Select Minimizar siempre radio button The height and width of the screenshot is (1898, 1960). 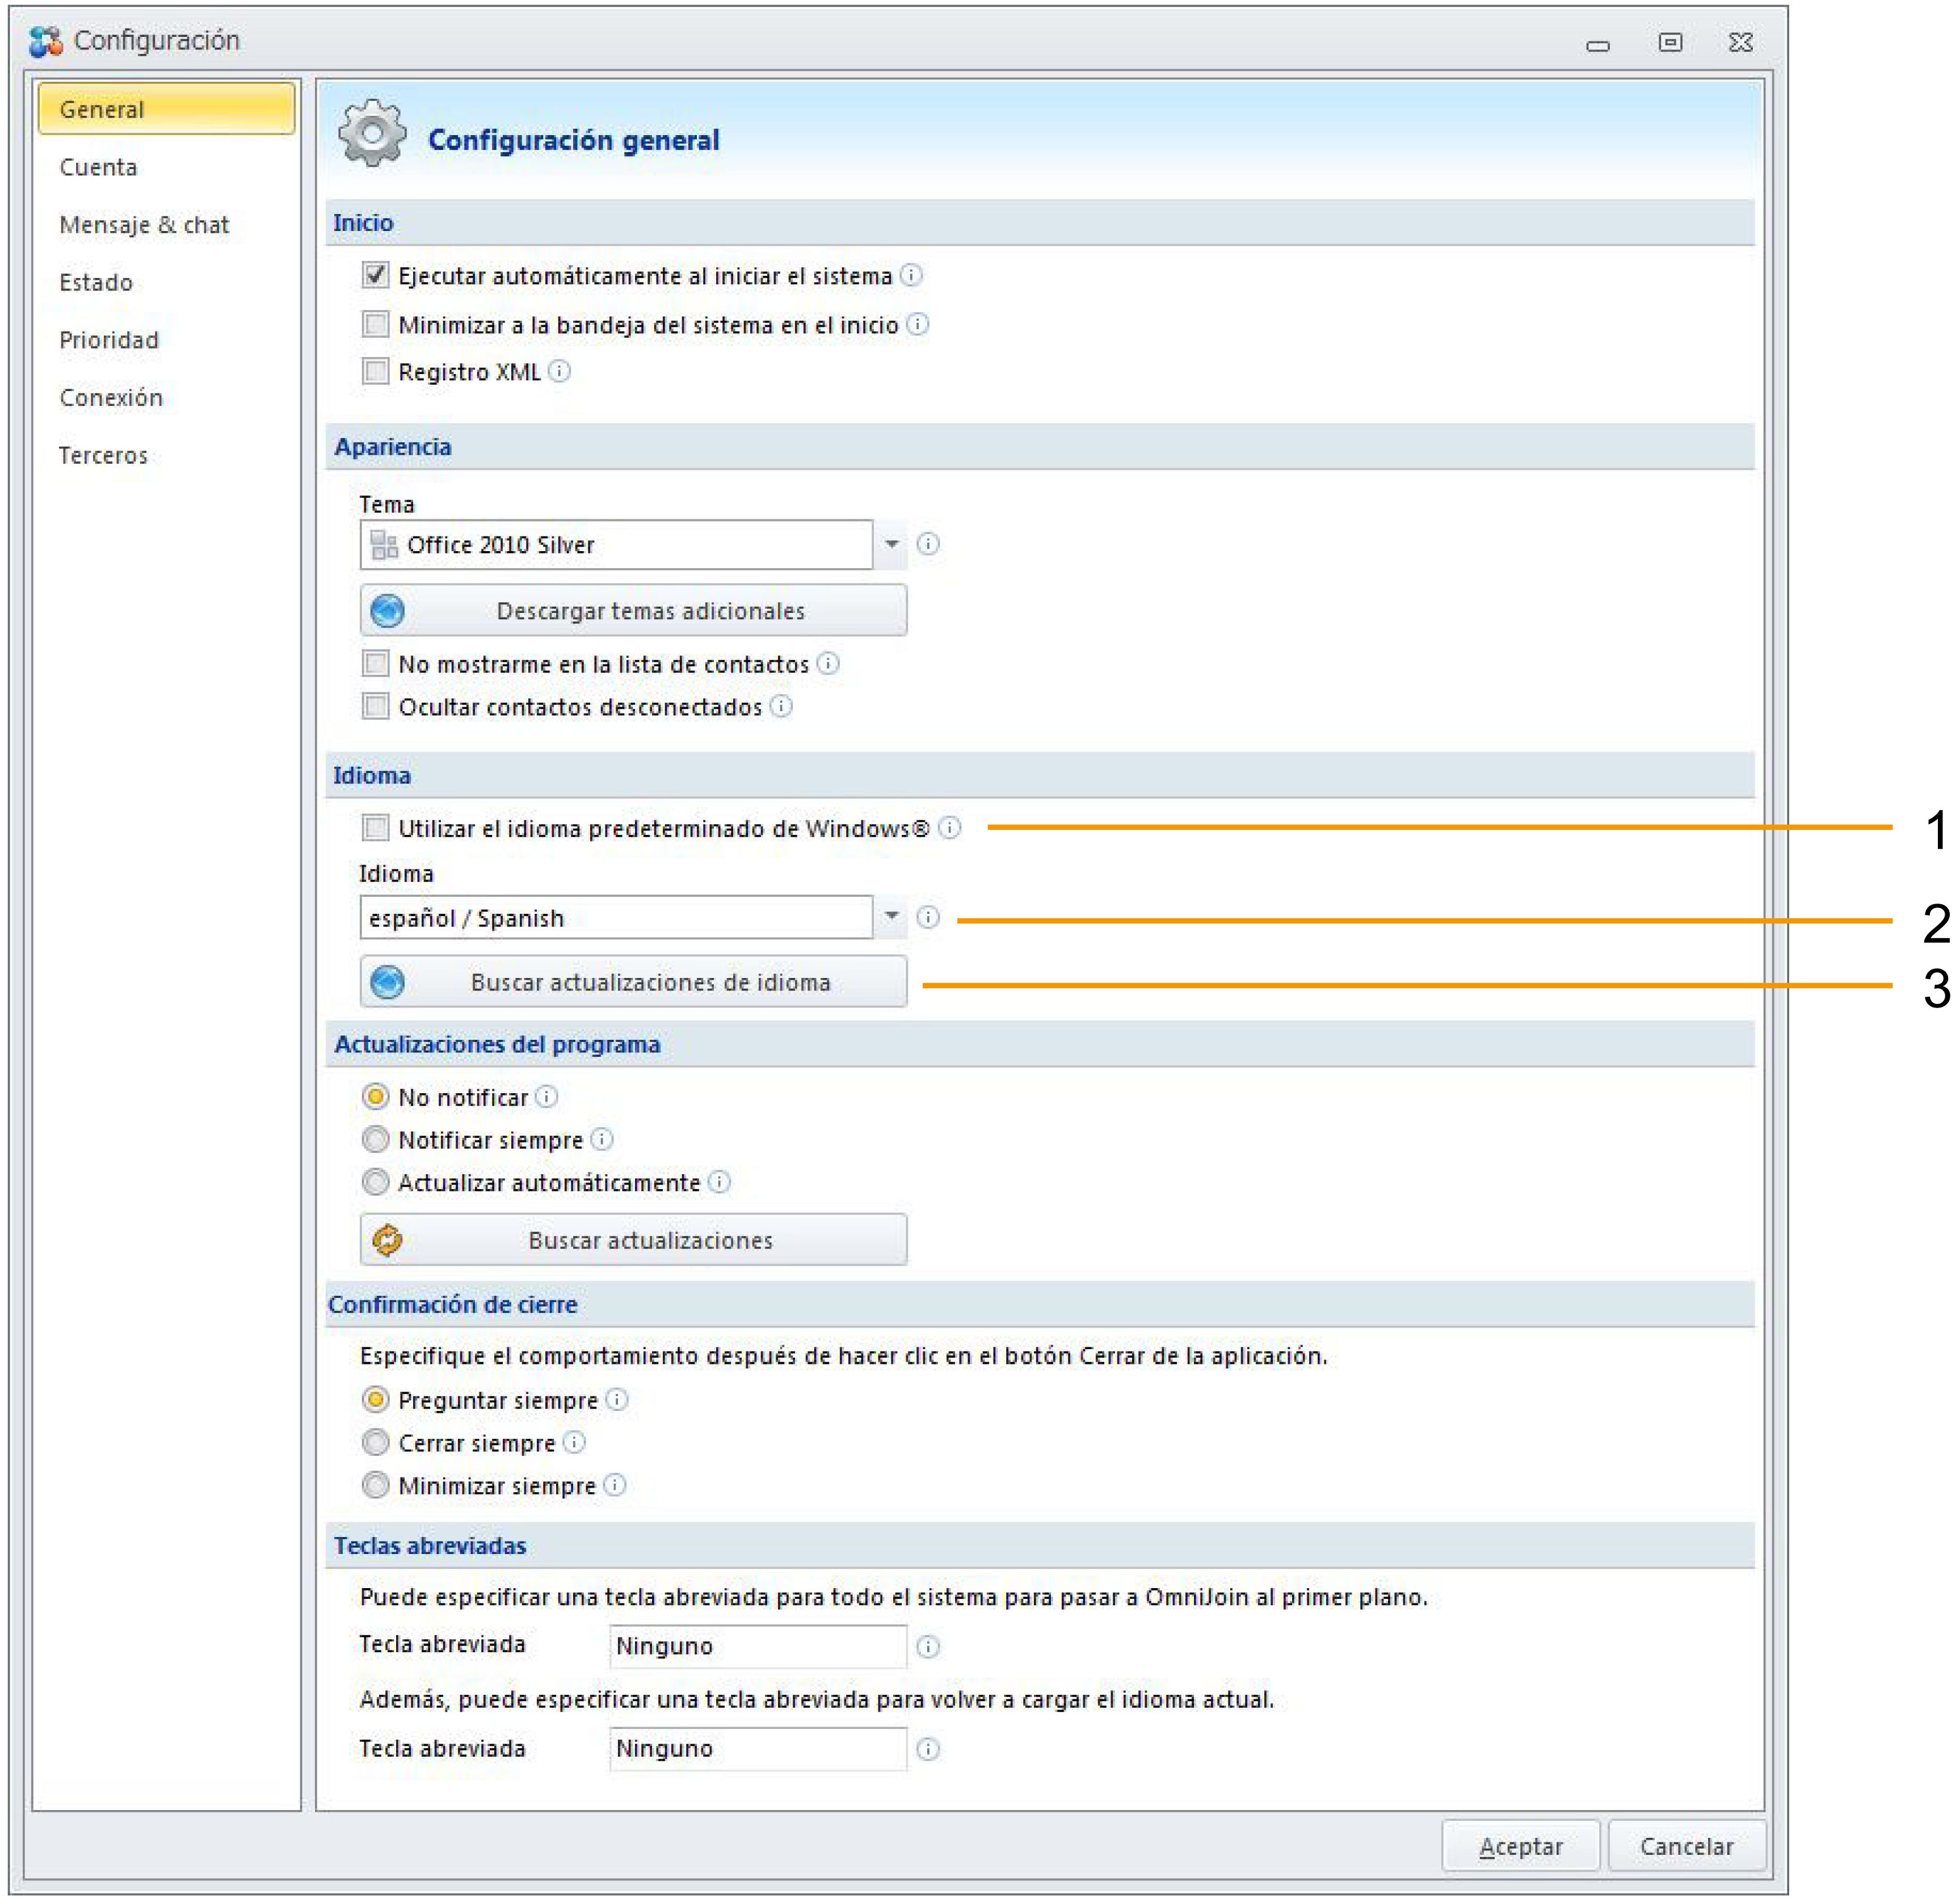tap(375, 1485)
